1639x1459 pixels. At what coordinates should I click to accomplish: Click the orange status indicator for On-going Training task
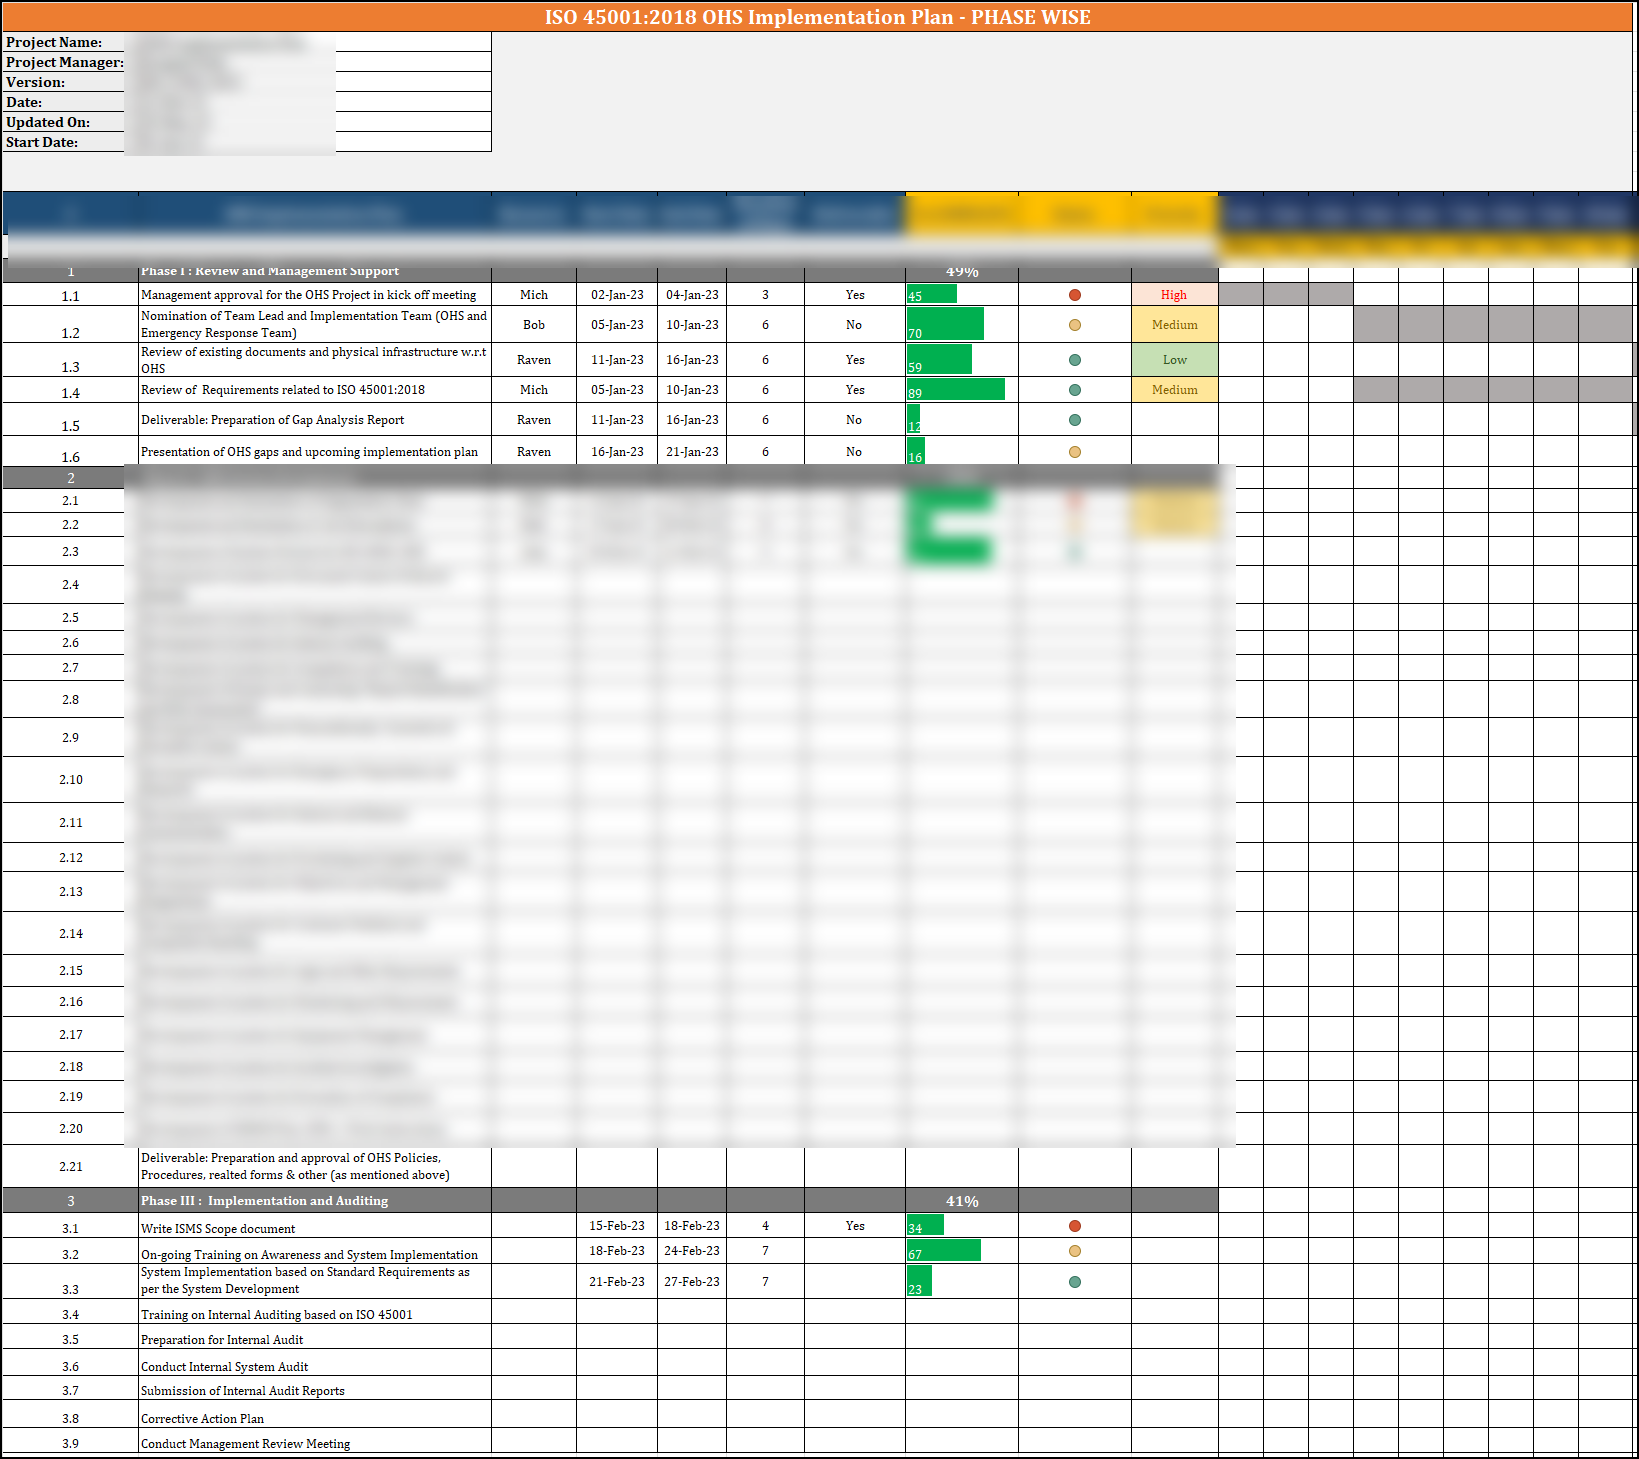coord(1074,1250)
